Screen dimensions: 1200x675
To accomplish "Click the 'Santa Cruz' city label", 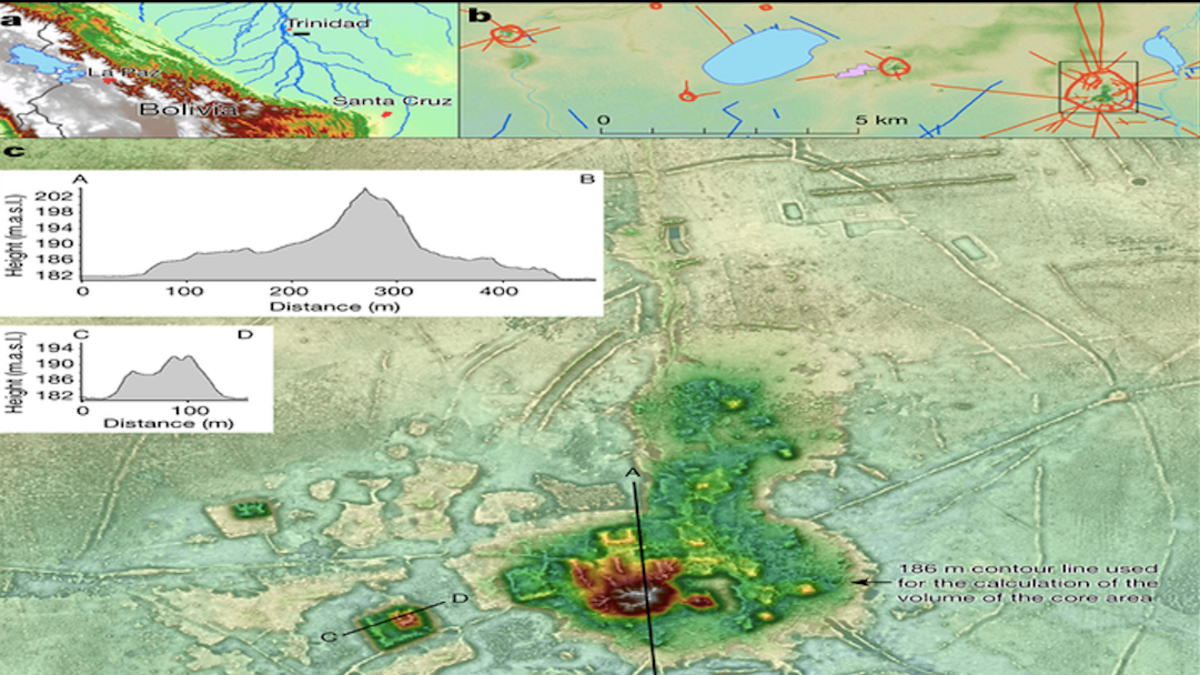I will tap(392, 101).
